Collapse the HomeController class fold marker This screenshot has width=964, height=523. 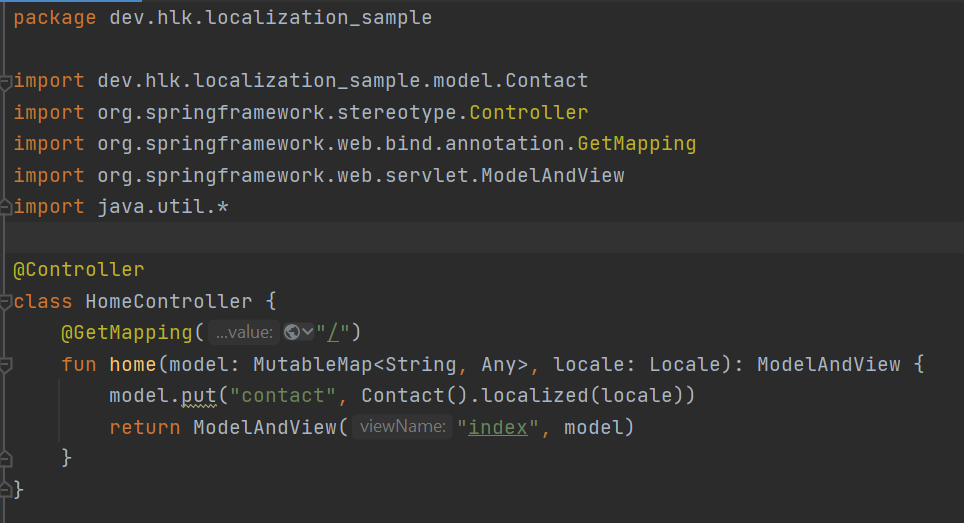pyautogui.click(x=6, y=301)
